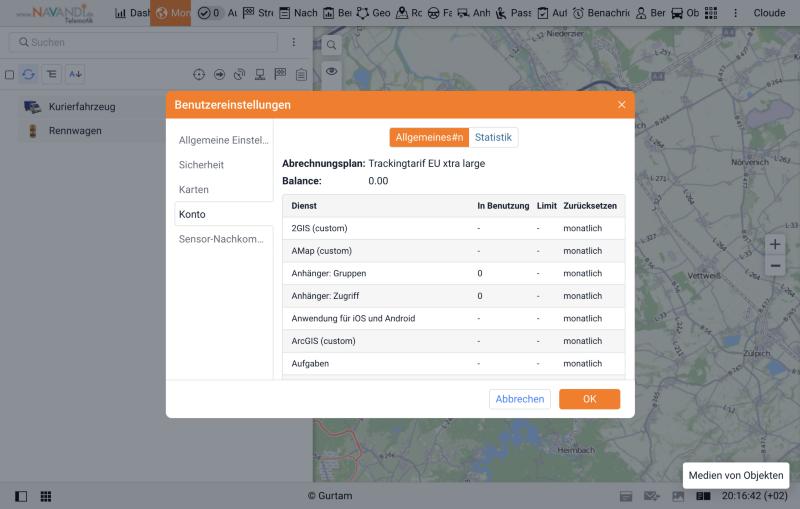Zoom in the map with plus button

click(x=775, y=244)
